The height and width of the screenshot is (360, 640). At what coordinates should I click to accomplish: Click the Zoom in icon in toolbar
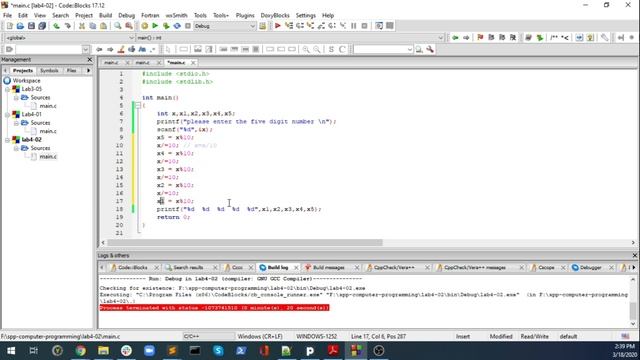(306, 49)
